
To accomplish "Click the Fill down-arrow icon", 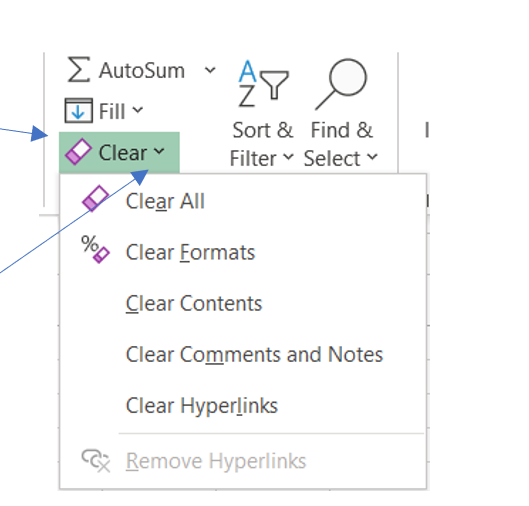I will tap(78, 110).
